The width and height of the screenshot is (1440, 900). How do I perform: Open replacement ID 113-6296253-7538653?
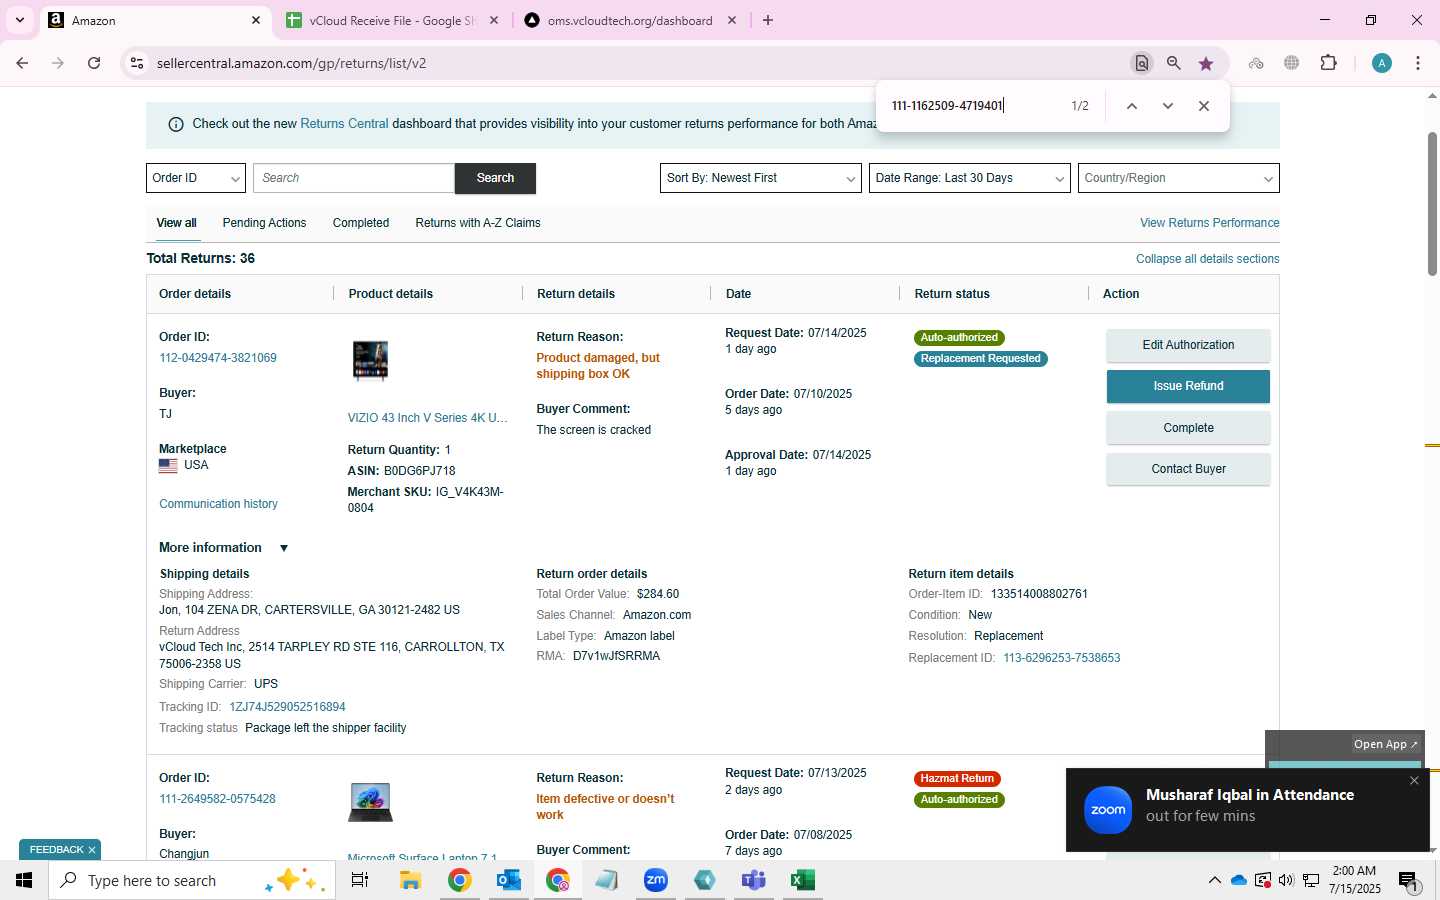(1062, 658)
